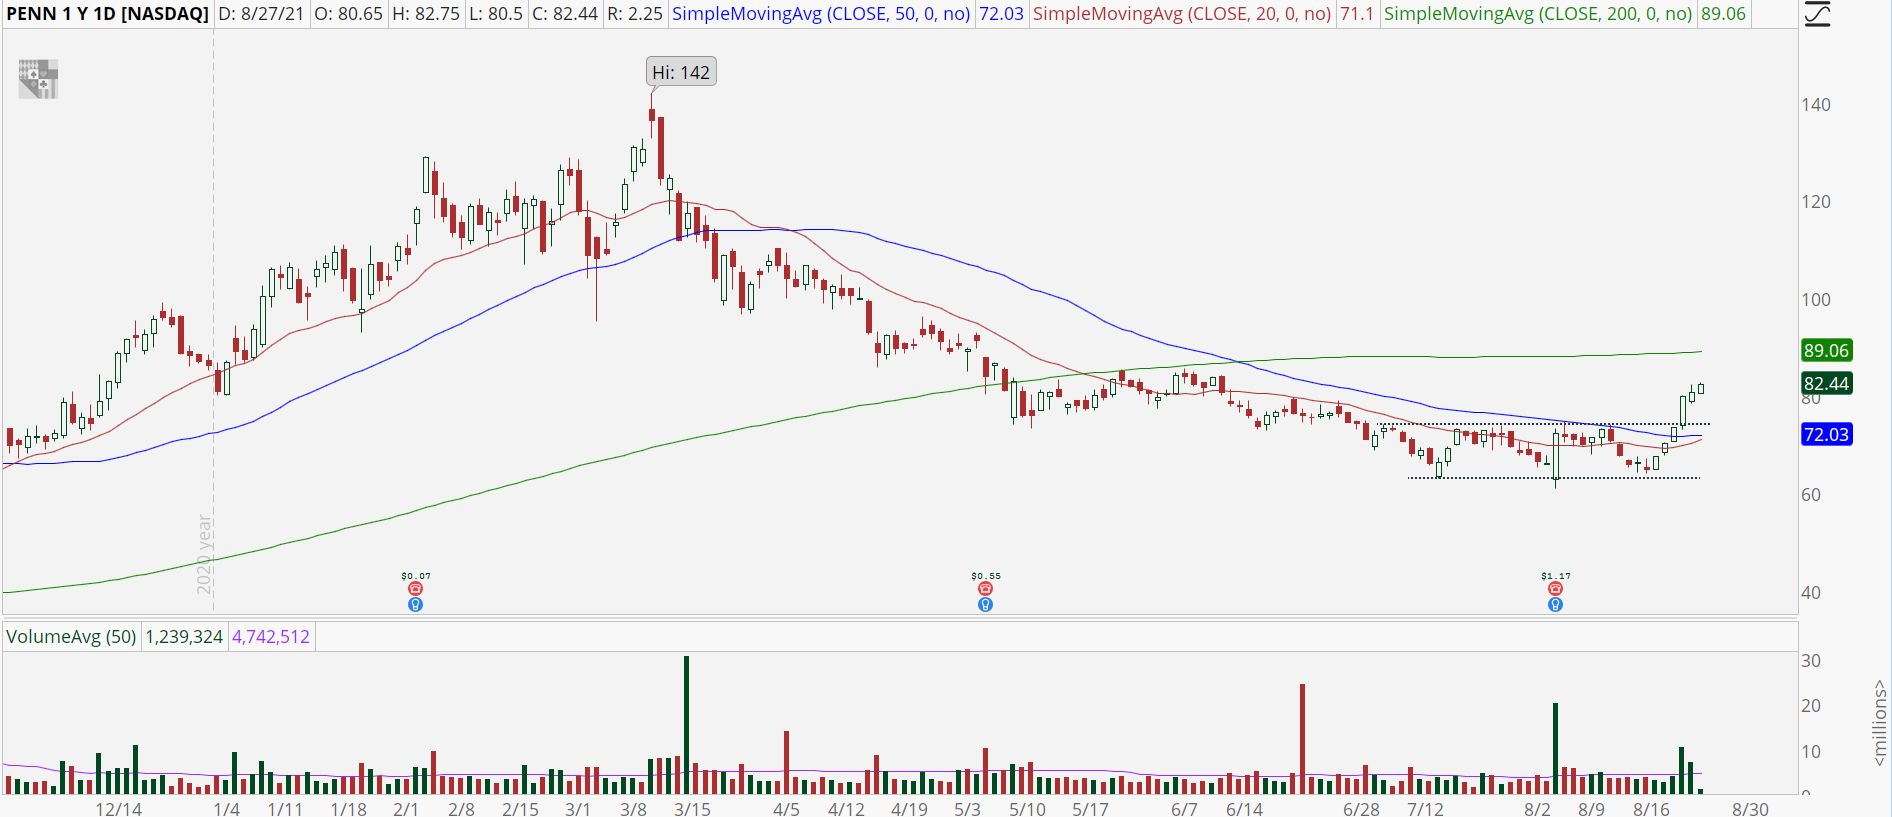
Task: Click the blue lightbulb icon under $1.17
Action: click(1556, 604)
